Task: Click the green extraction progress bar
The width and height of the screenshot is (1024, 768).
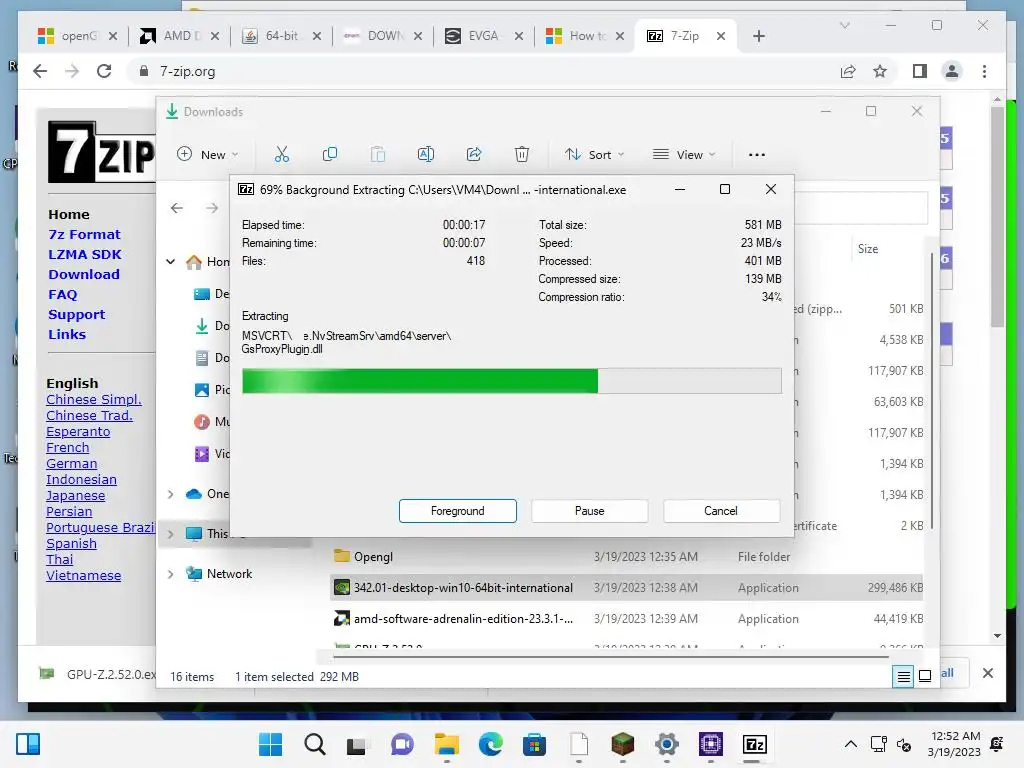Action: pos(511,381)
